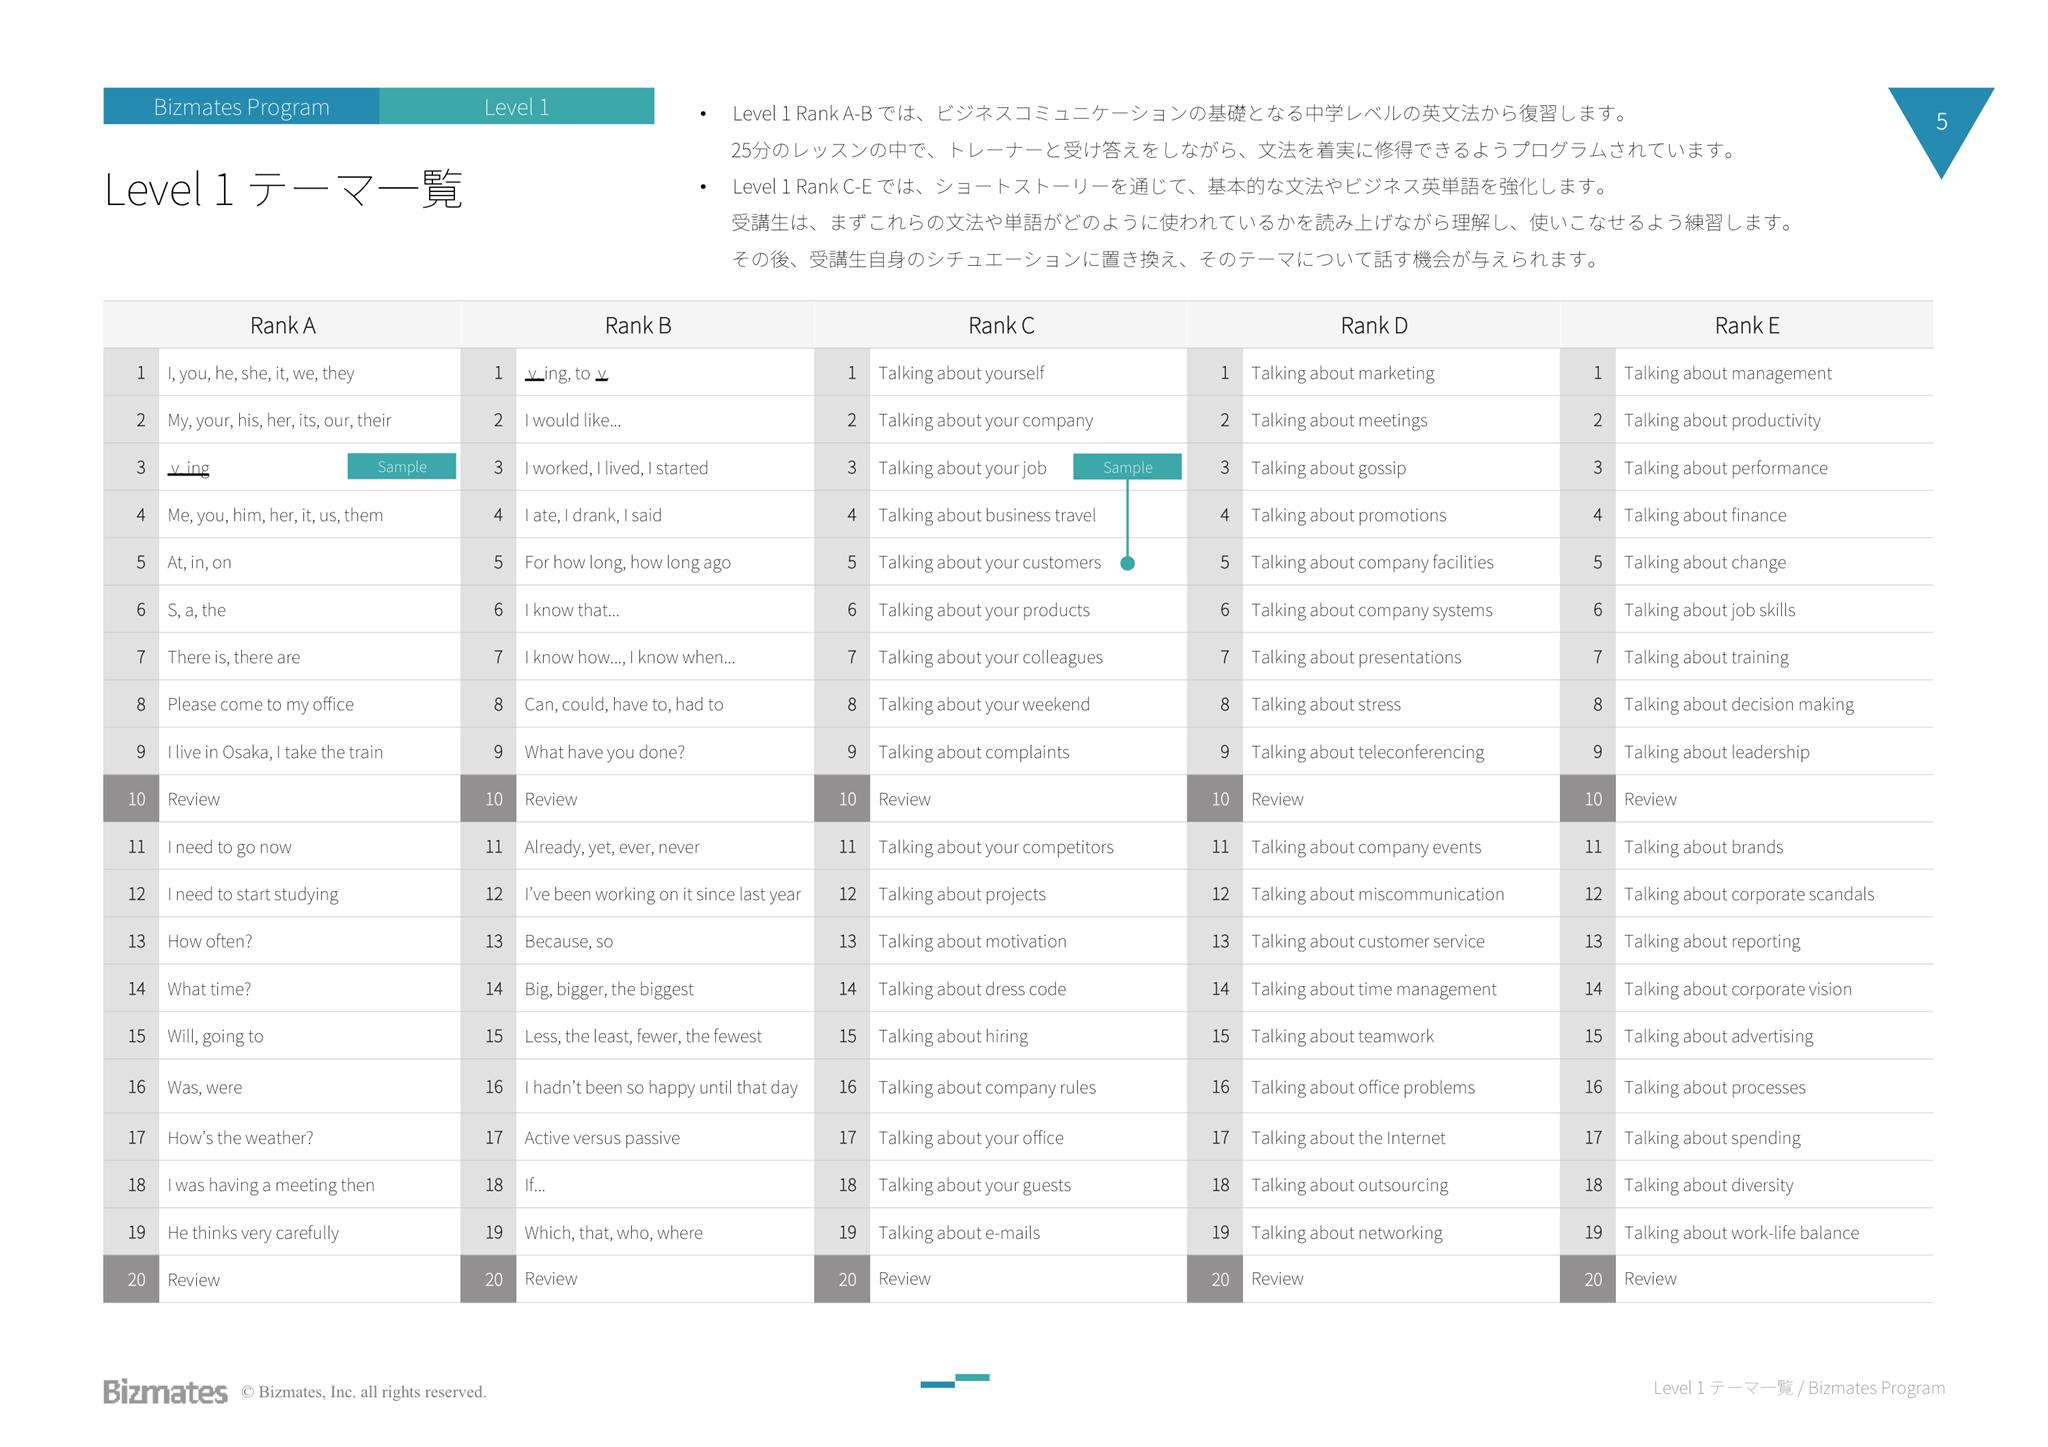Select the Level 1 header tab
Image resolution: width=2048 pixels, height=1447 pixels.
(x=516, y=107)
